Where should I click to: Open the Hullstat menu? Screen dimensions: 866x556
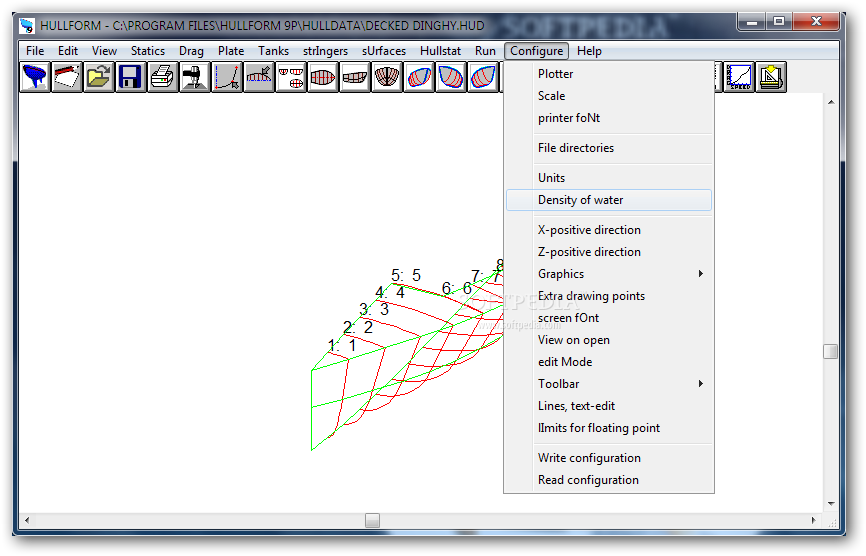click(x=440, y=51)
